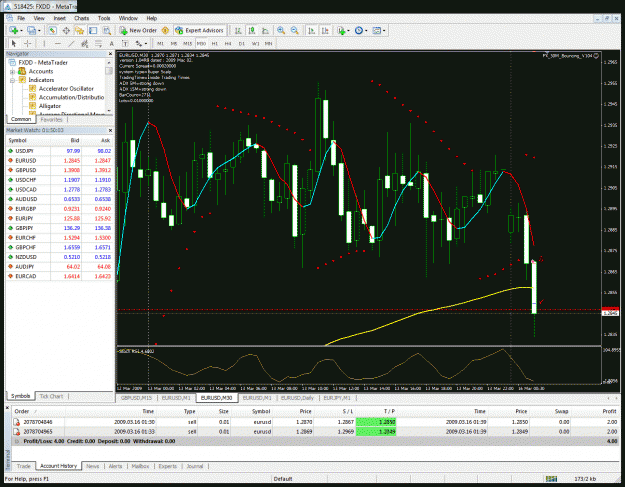625x487 pixels.
Task: Select the horizontal line drawing tool
Action: pyautogui.click(x=58, y=43)
